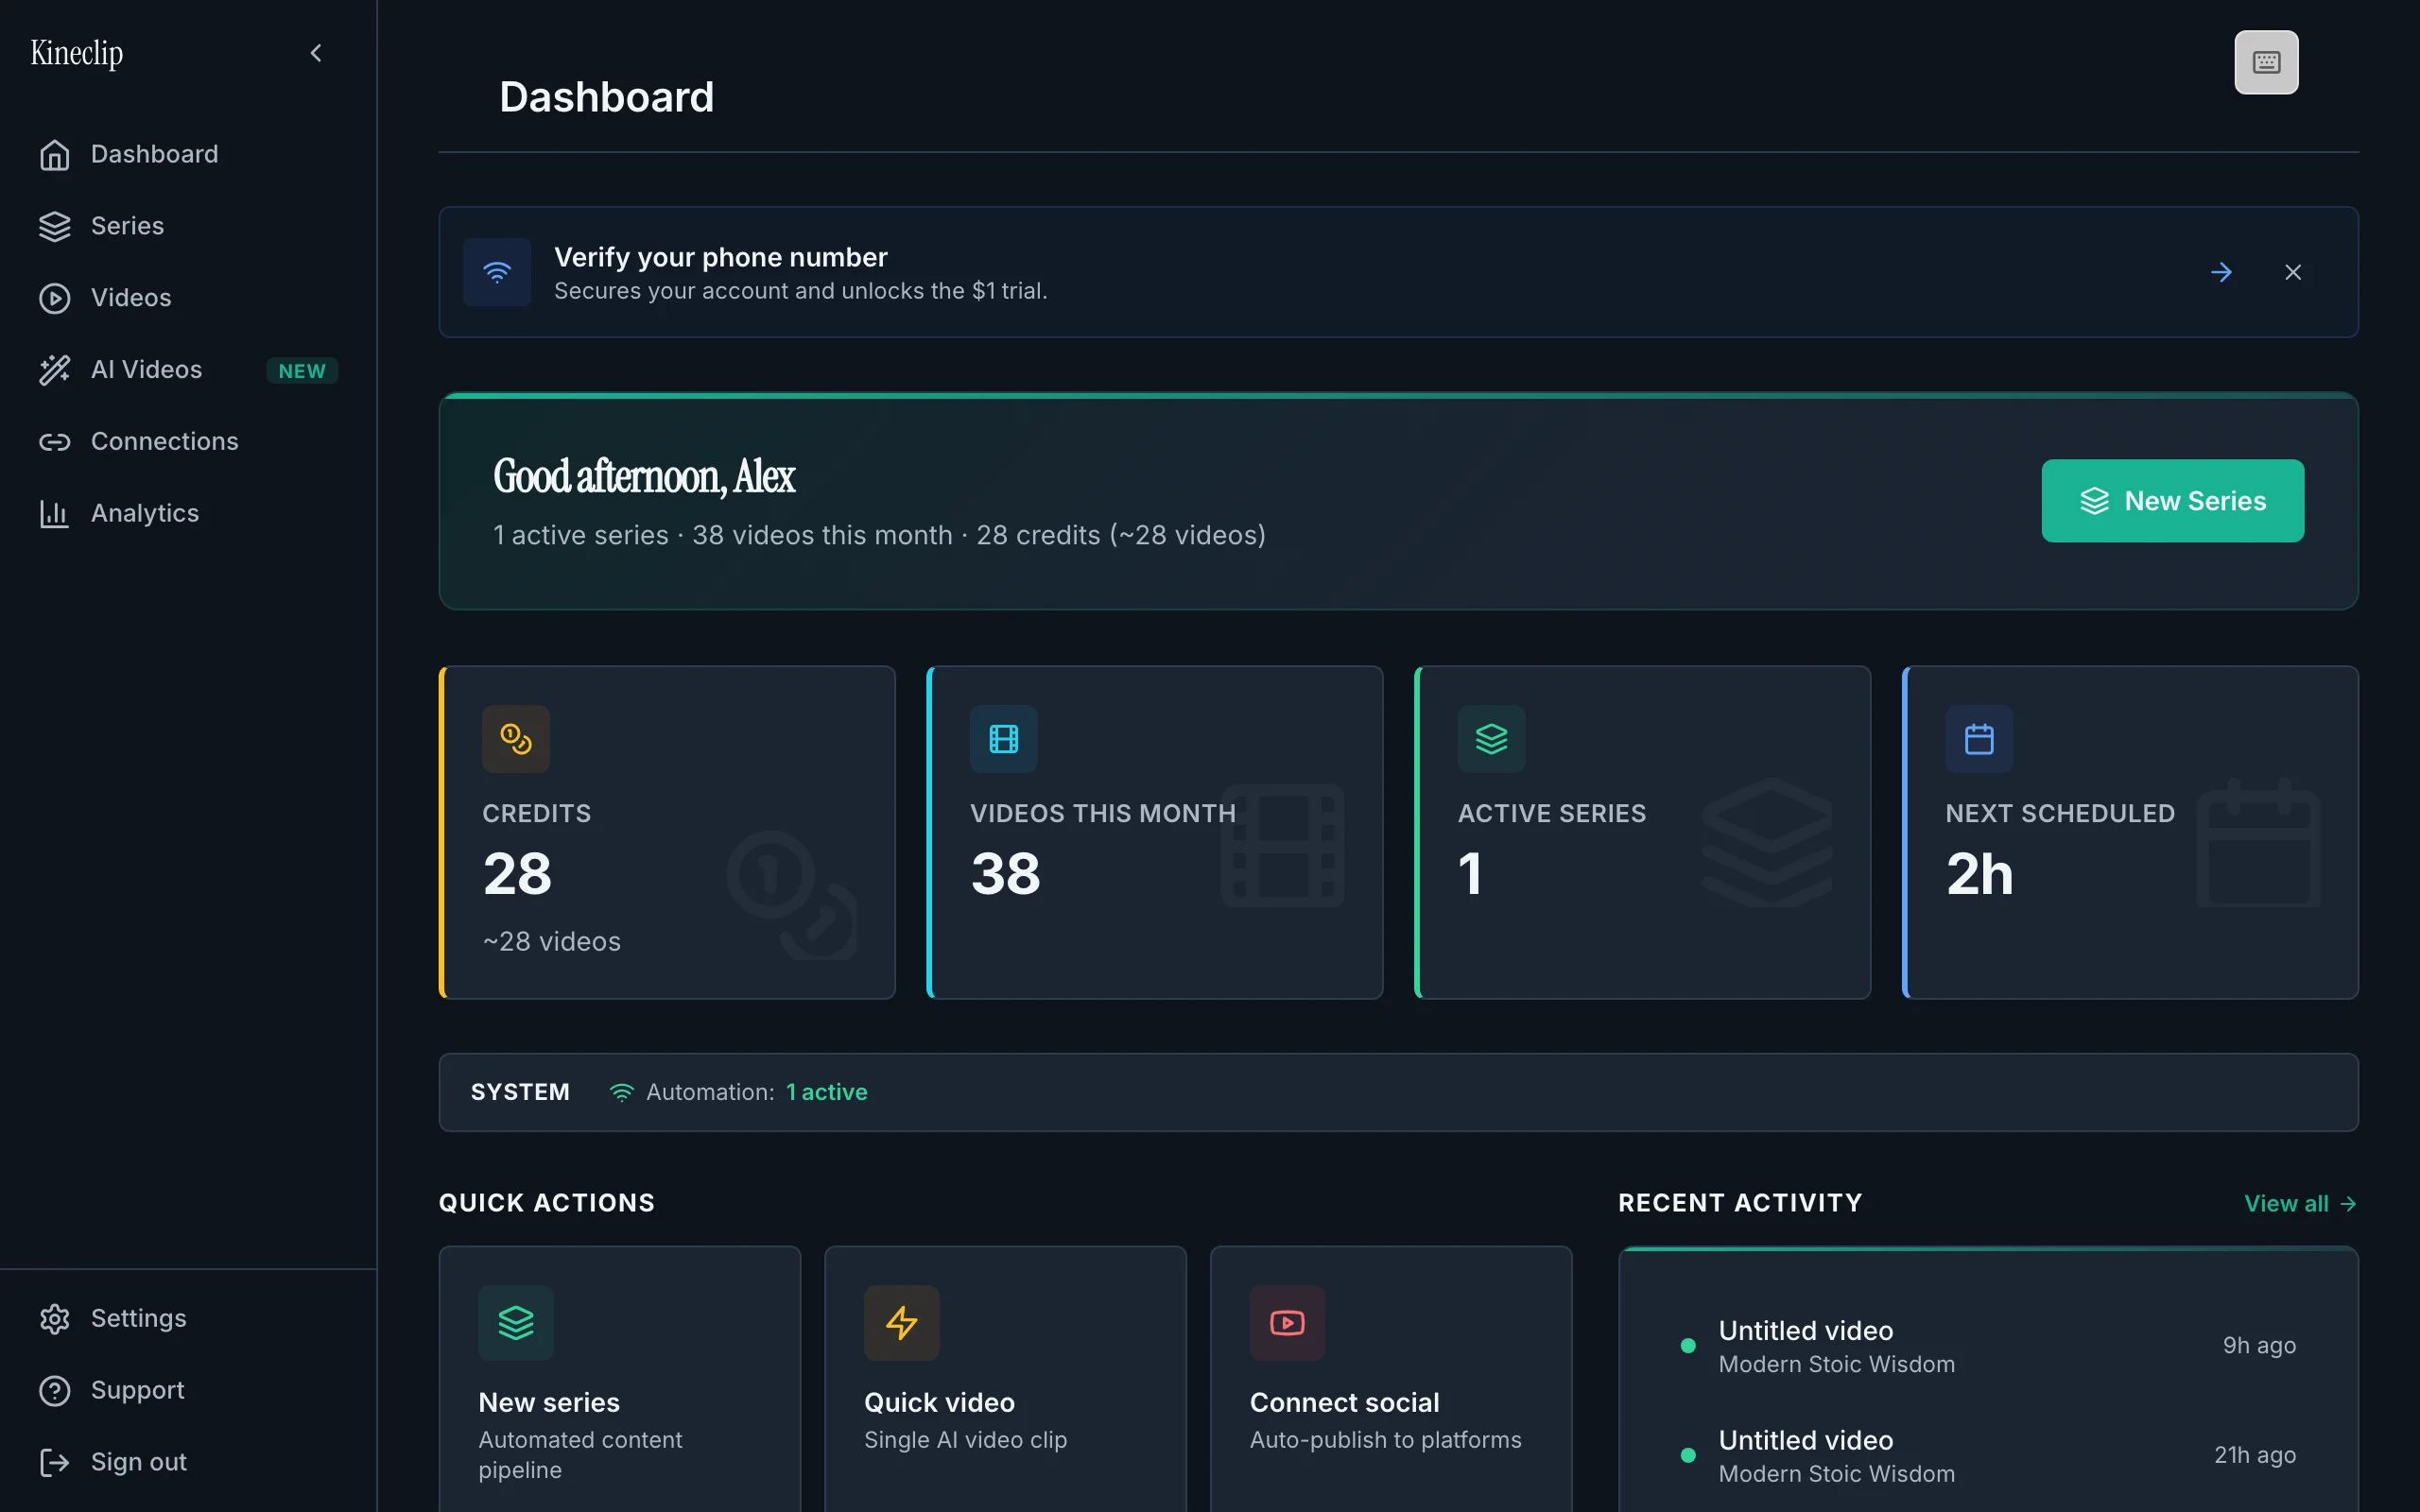Click the Kineclip logo
This screenshot has height=1512, width=2420.
[x=77, y=52]
